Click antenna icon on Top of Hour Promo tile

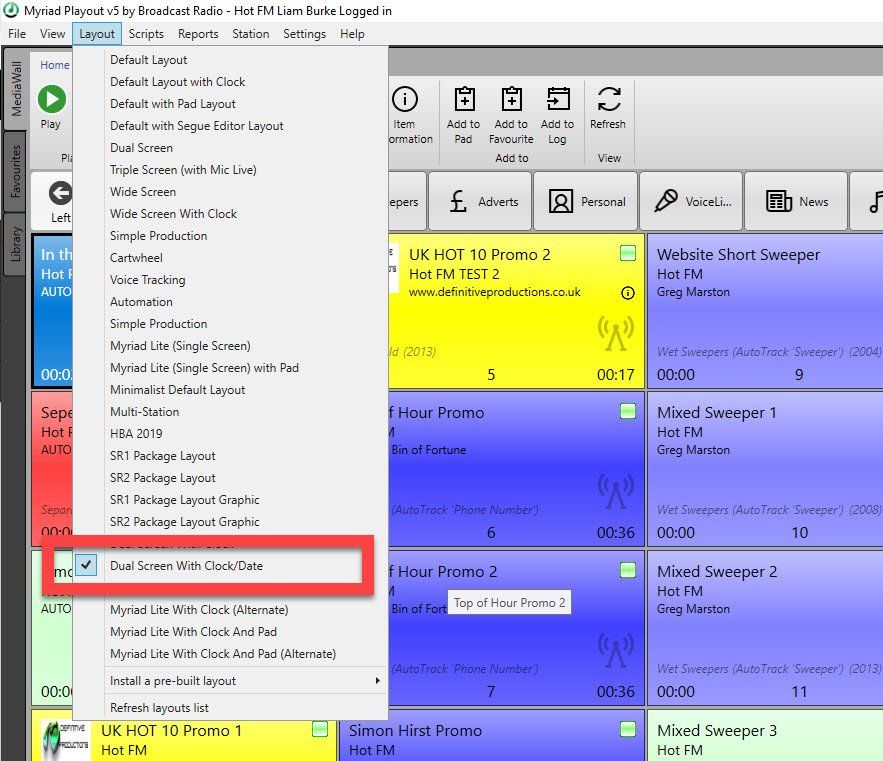(616, 491)
